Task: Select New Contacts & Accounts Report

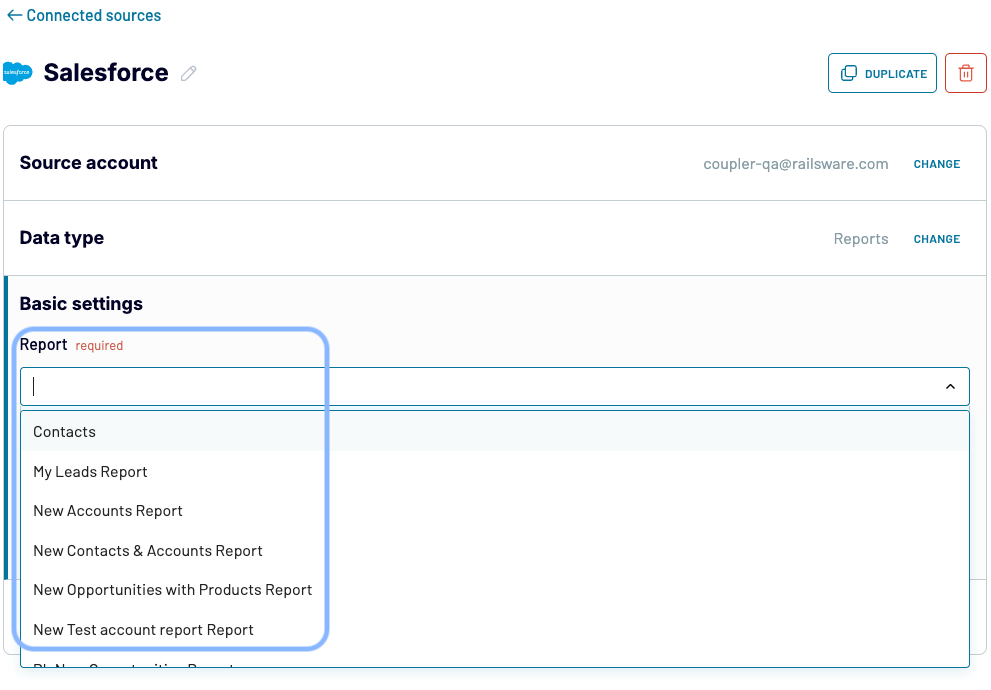Action: [495, 550]
